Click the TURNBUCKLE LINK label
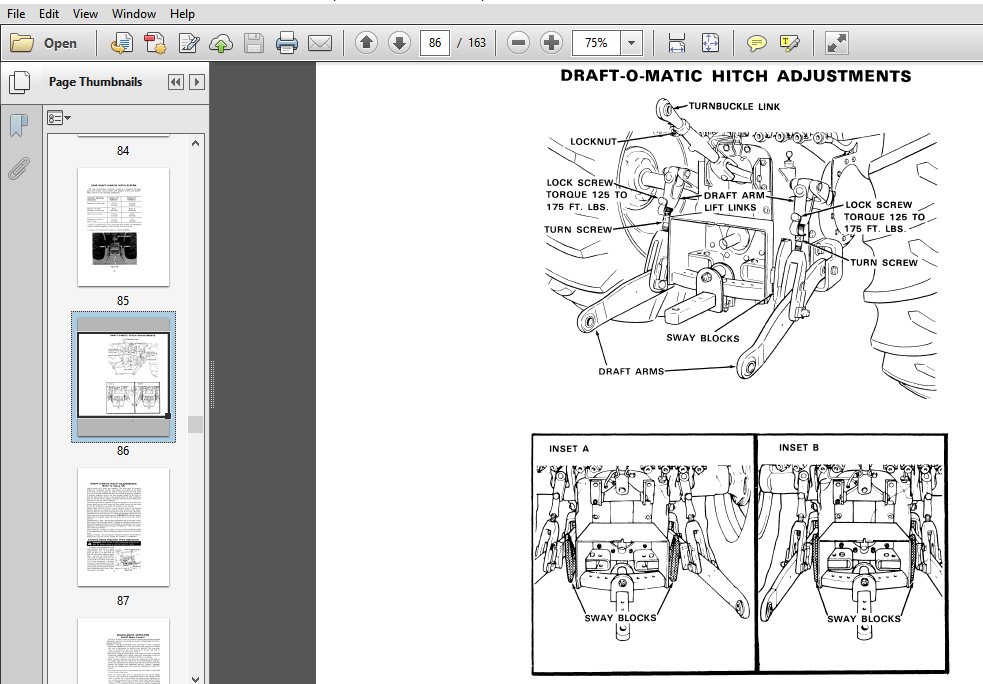 coord(734,107)
